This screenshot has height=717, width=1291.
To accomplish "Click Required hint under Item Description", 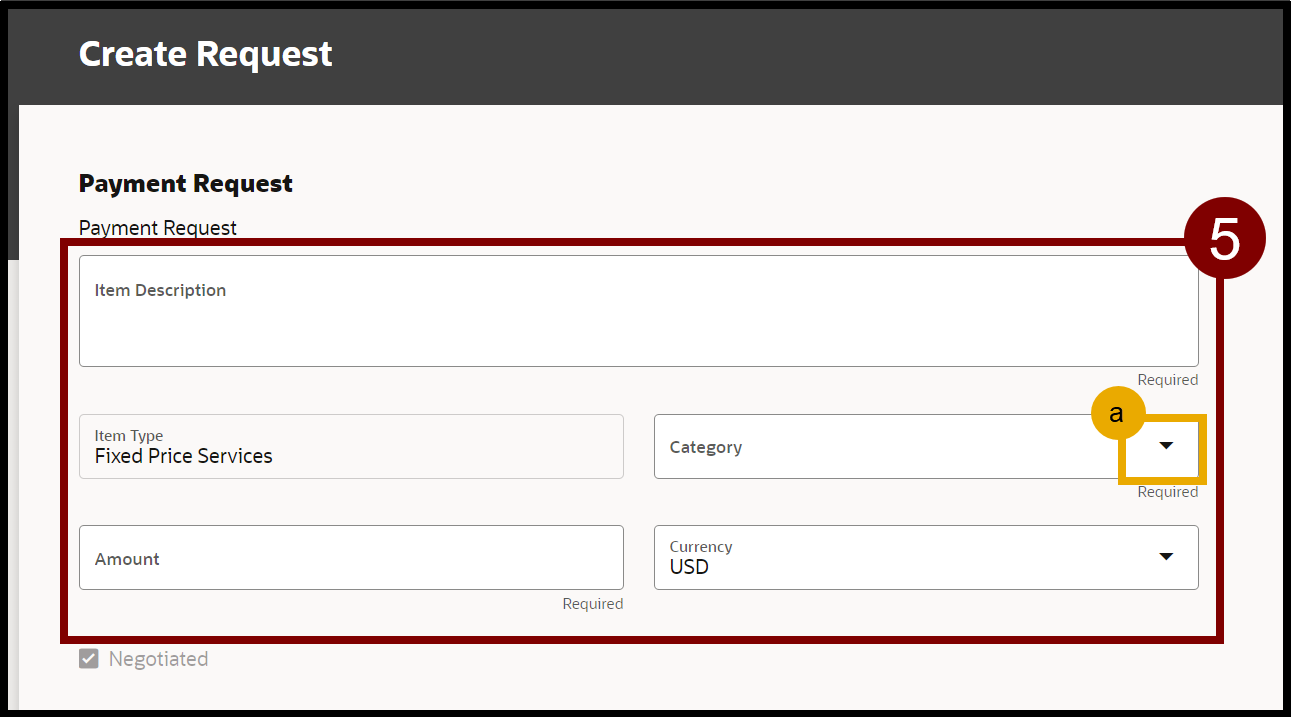I will pos(1167,380).
